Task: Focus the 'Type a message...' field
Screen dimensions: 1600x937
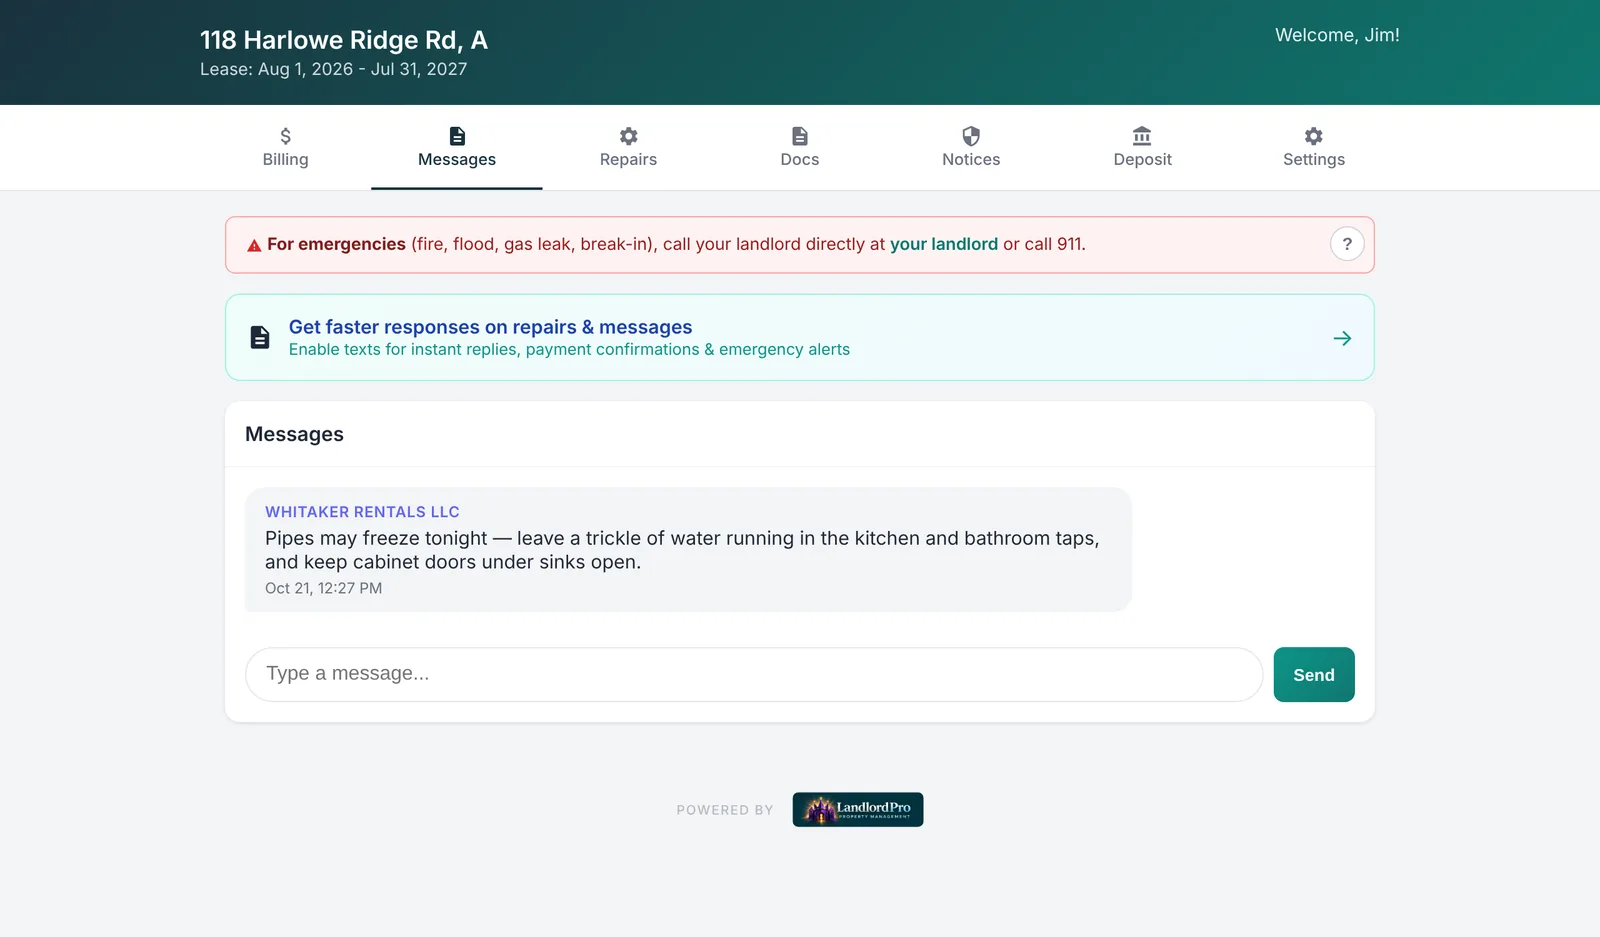Action: (754, 674)
